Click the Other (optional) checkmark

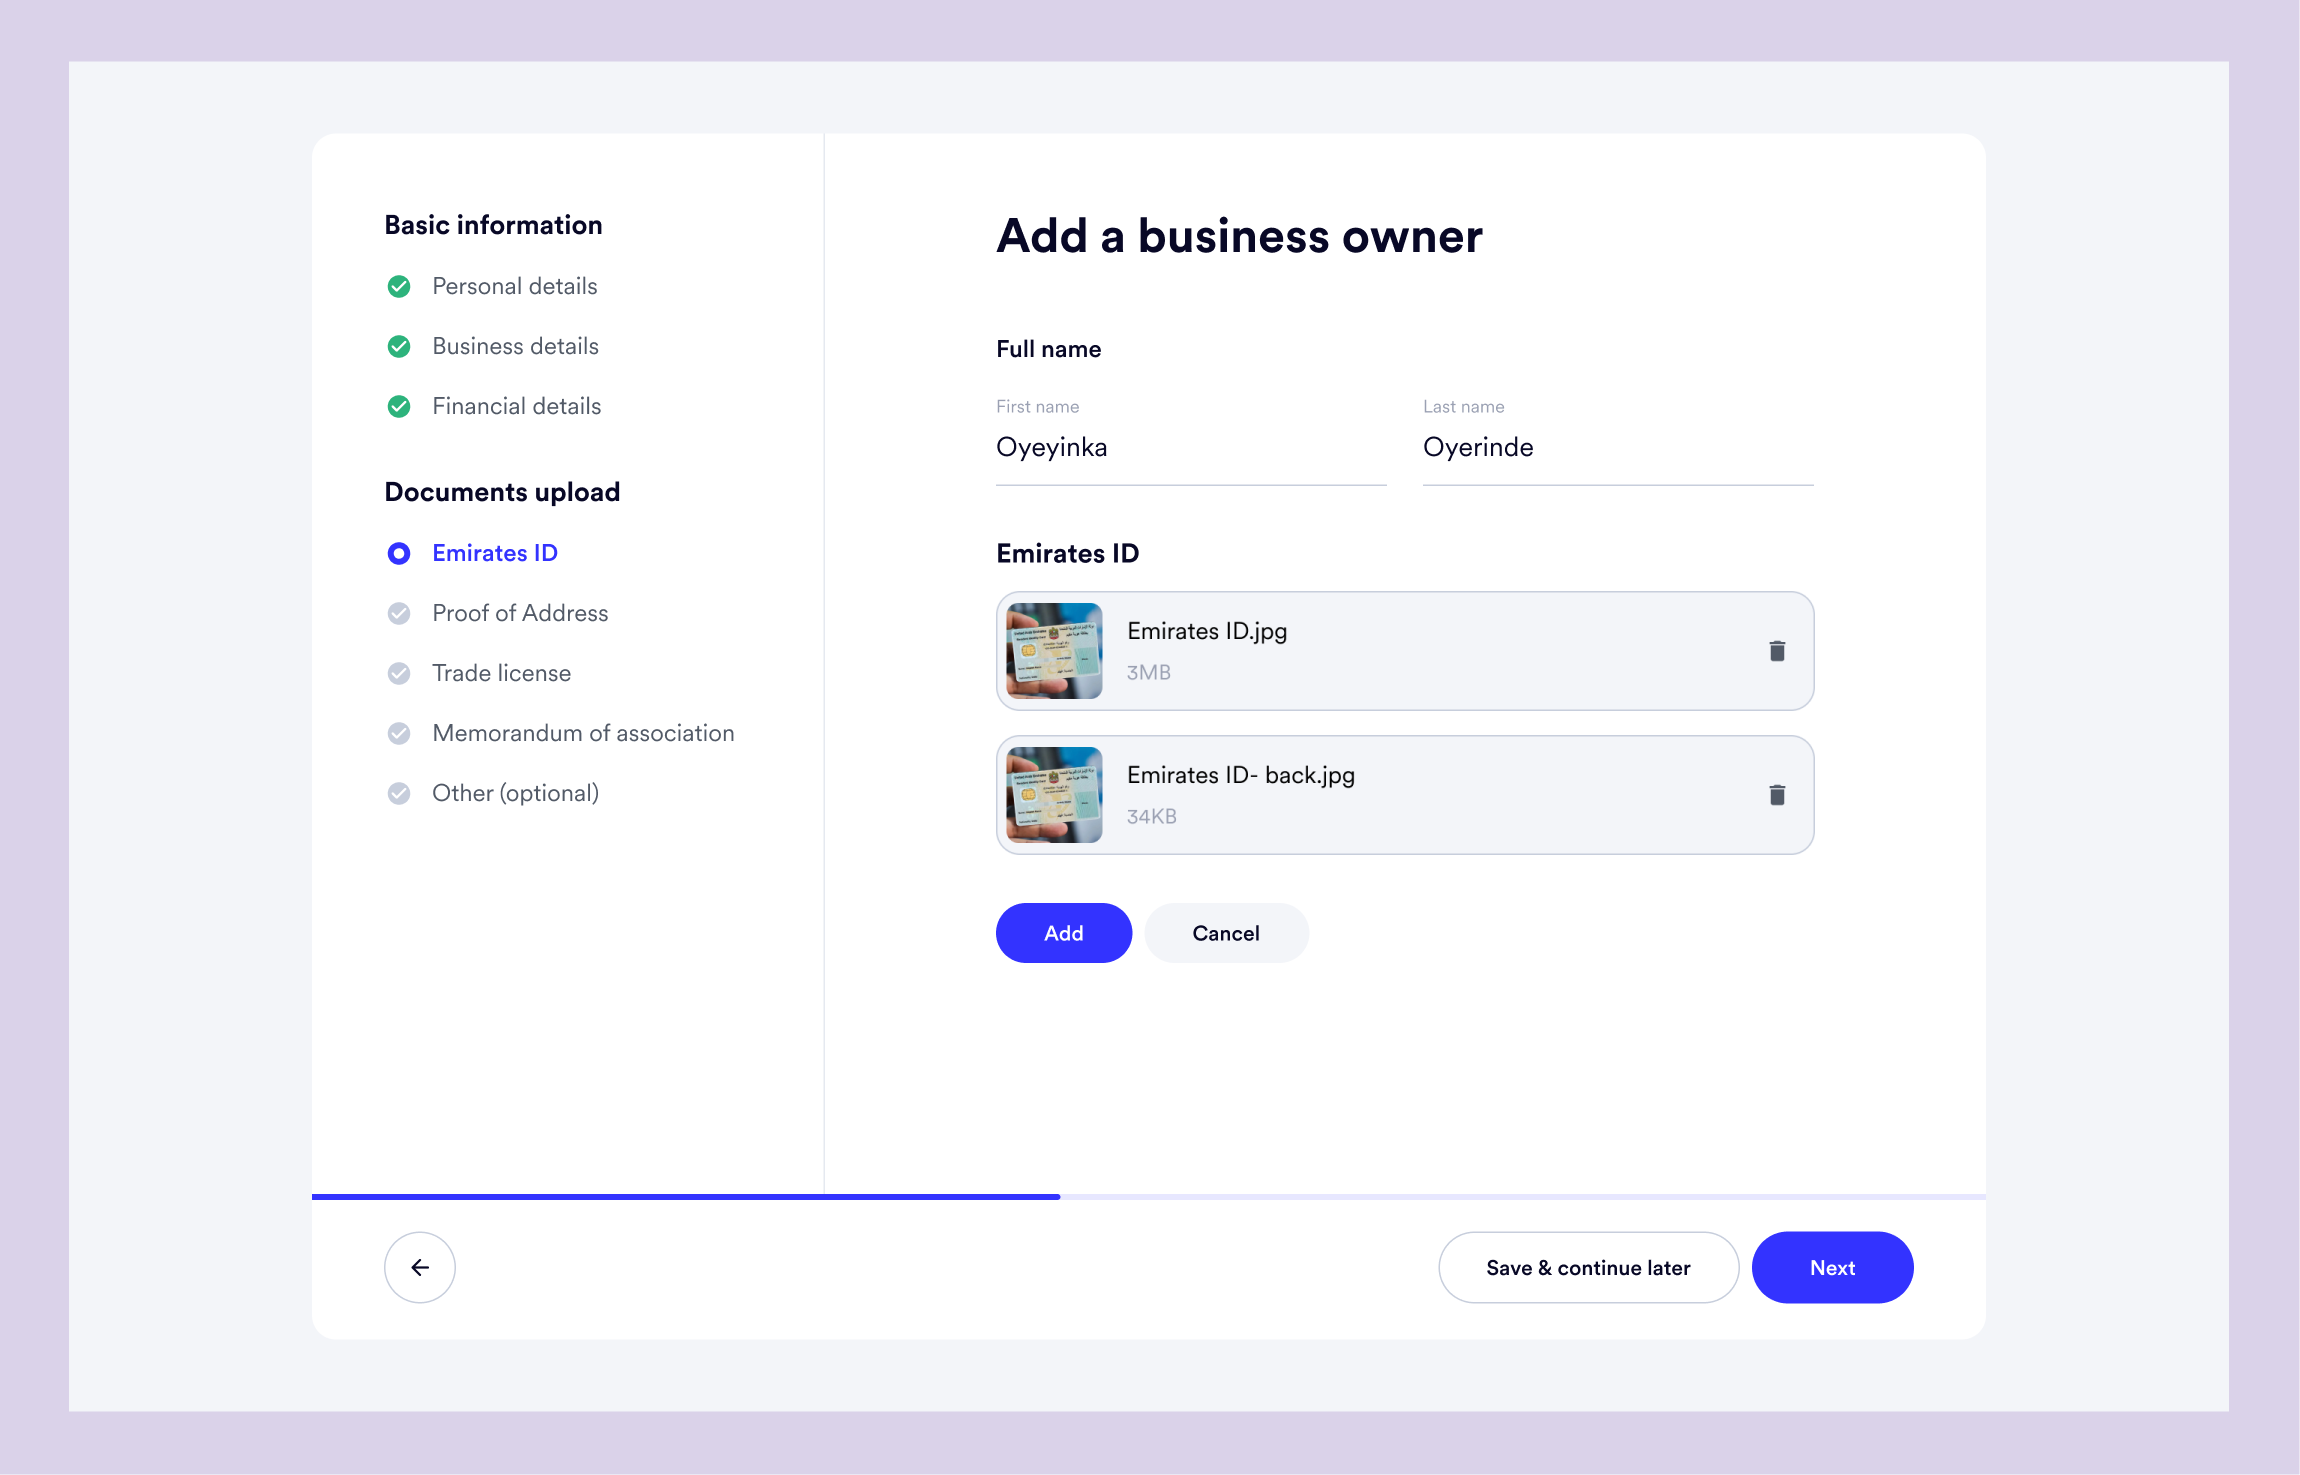399,794
